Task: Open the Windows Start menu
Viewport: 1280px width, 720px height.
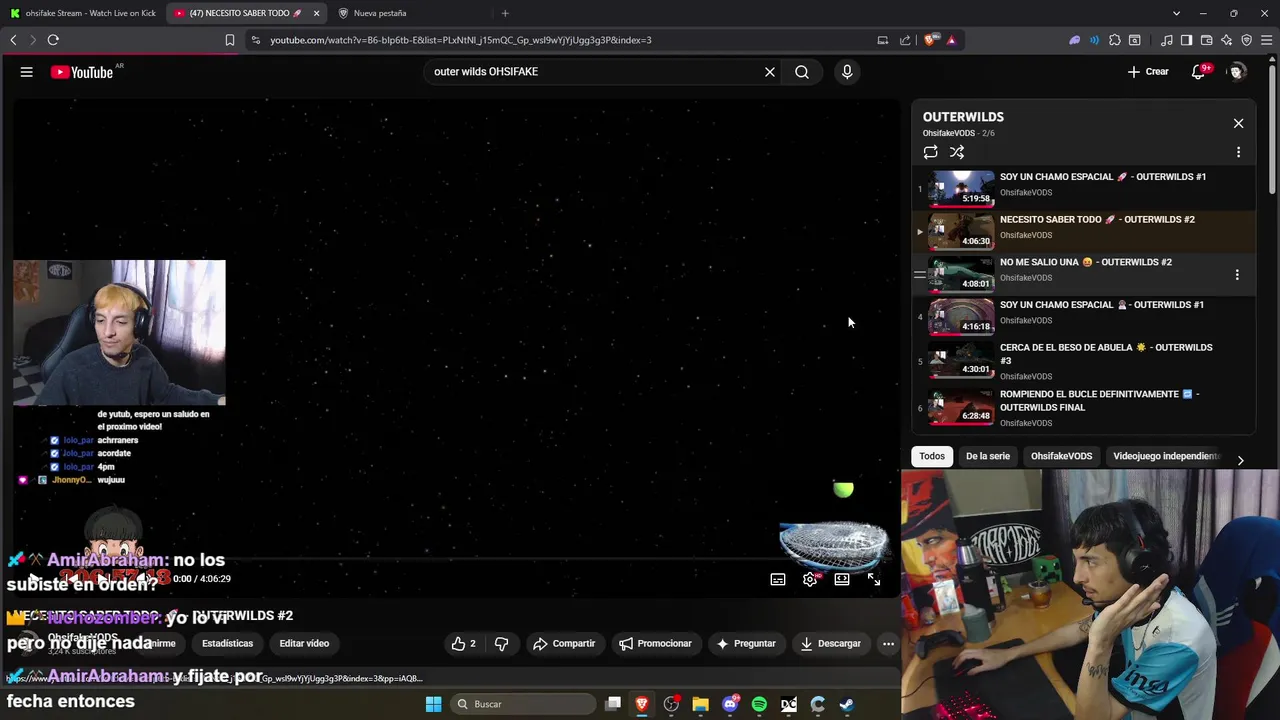Action: tap(433, 704)
